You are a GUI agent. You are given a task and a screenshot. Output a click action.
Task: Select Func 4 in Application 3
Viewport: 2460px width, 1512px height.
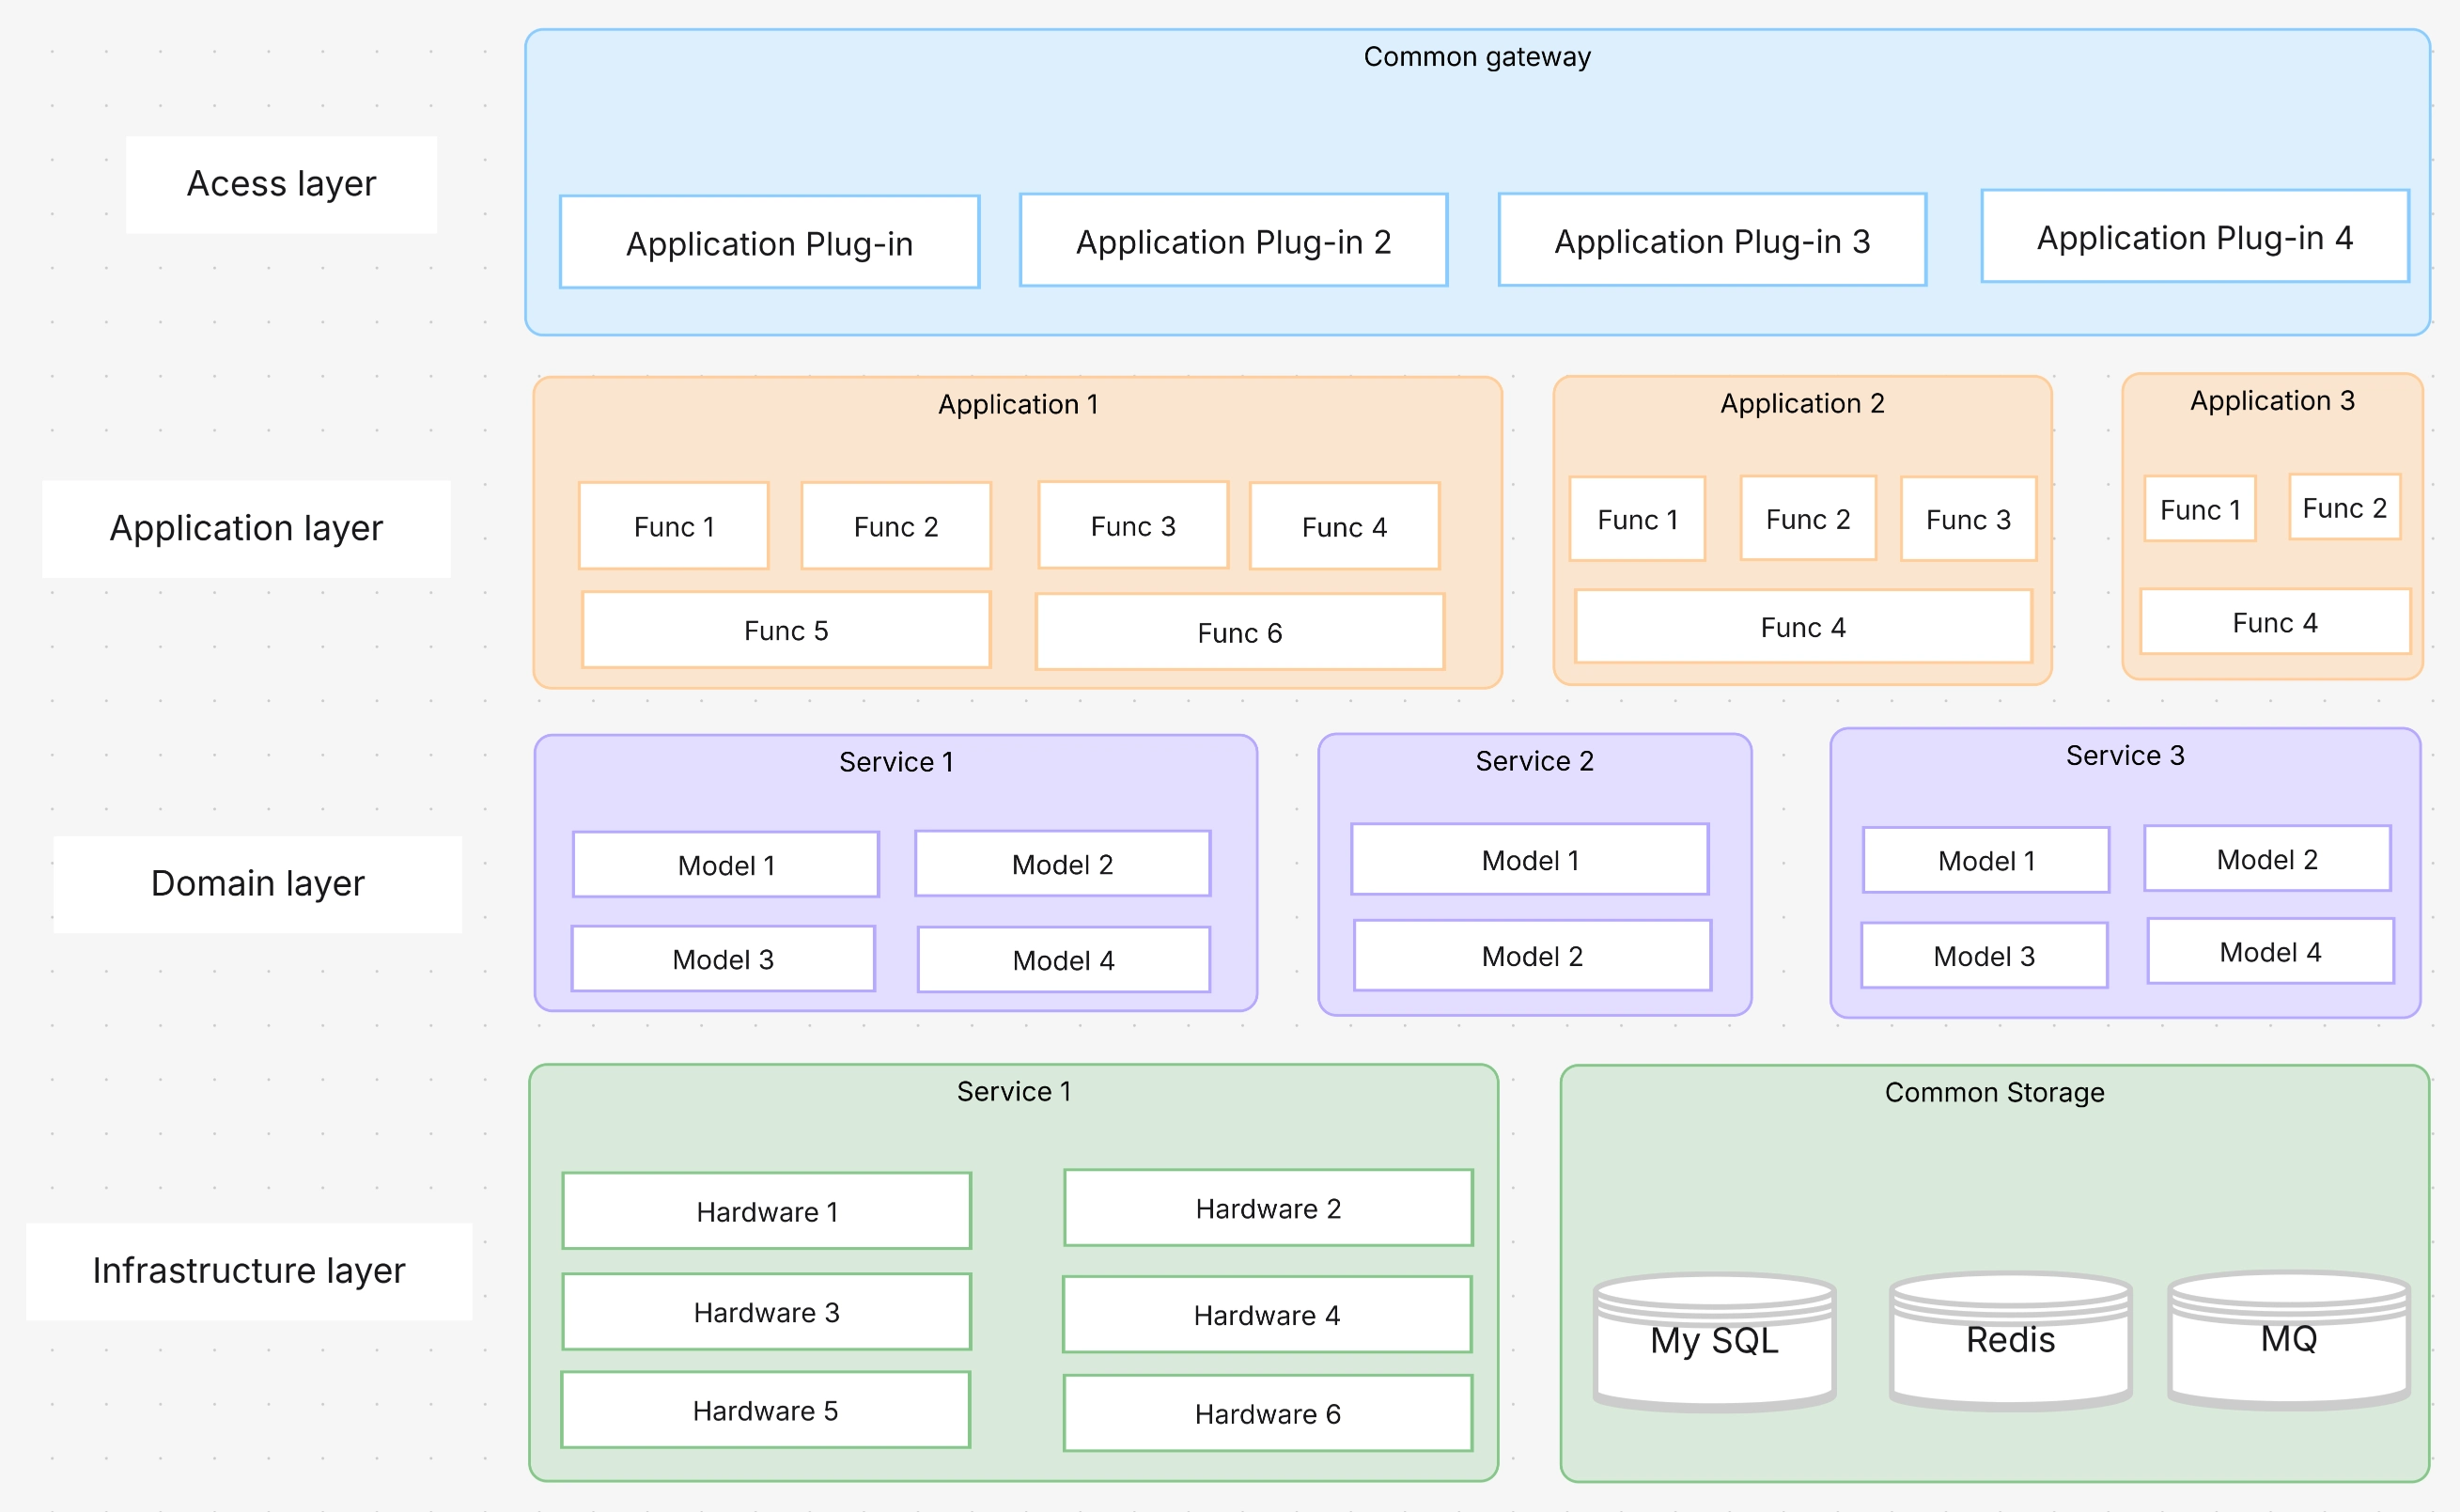click(2274, 622)
